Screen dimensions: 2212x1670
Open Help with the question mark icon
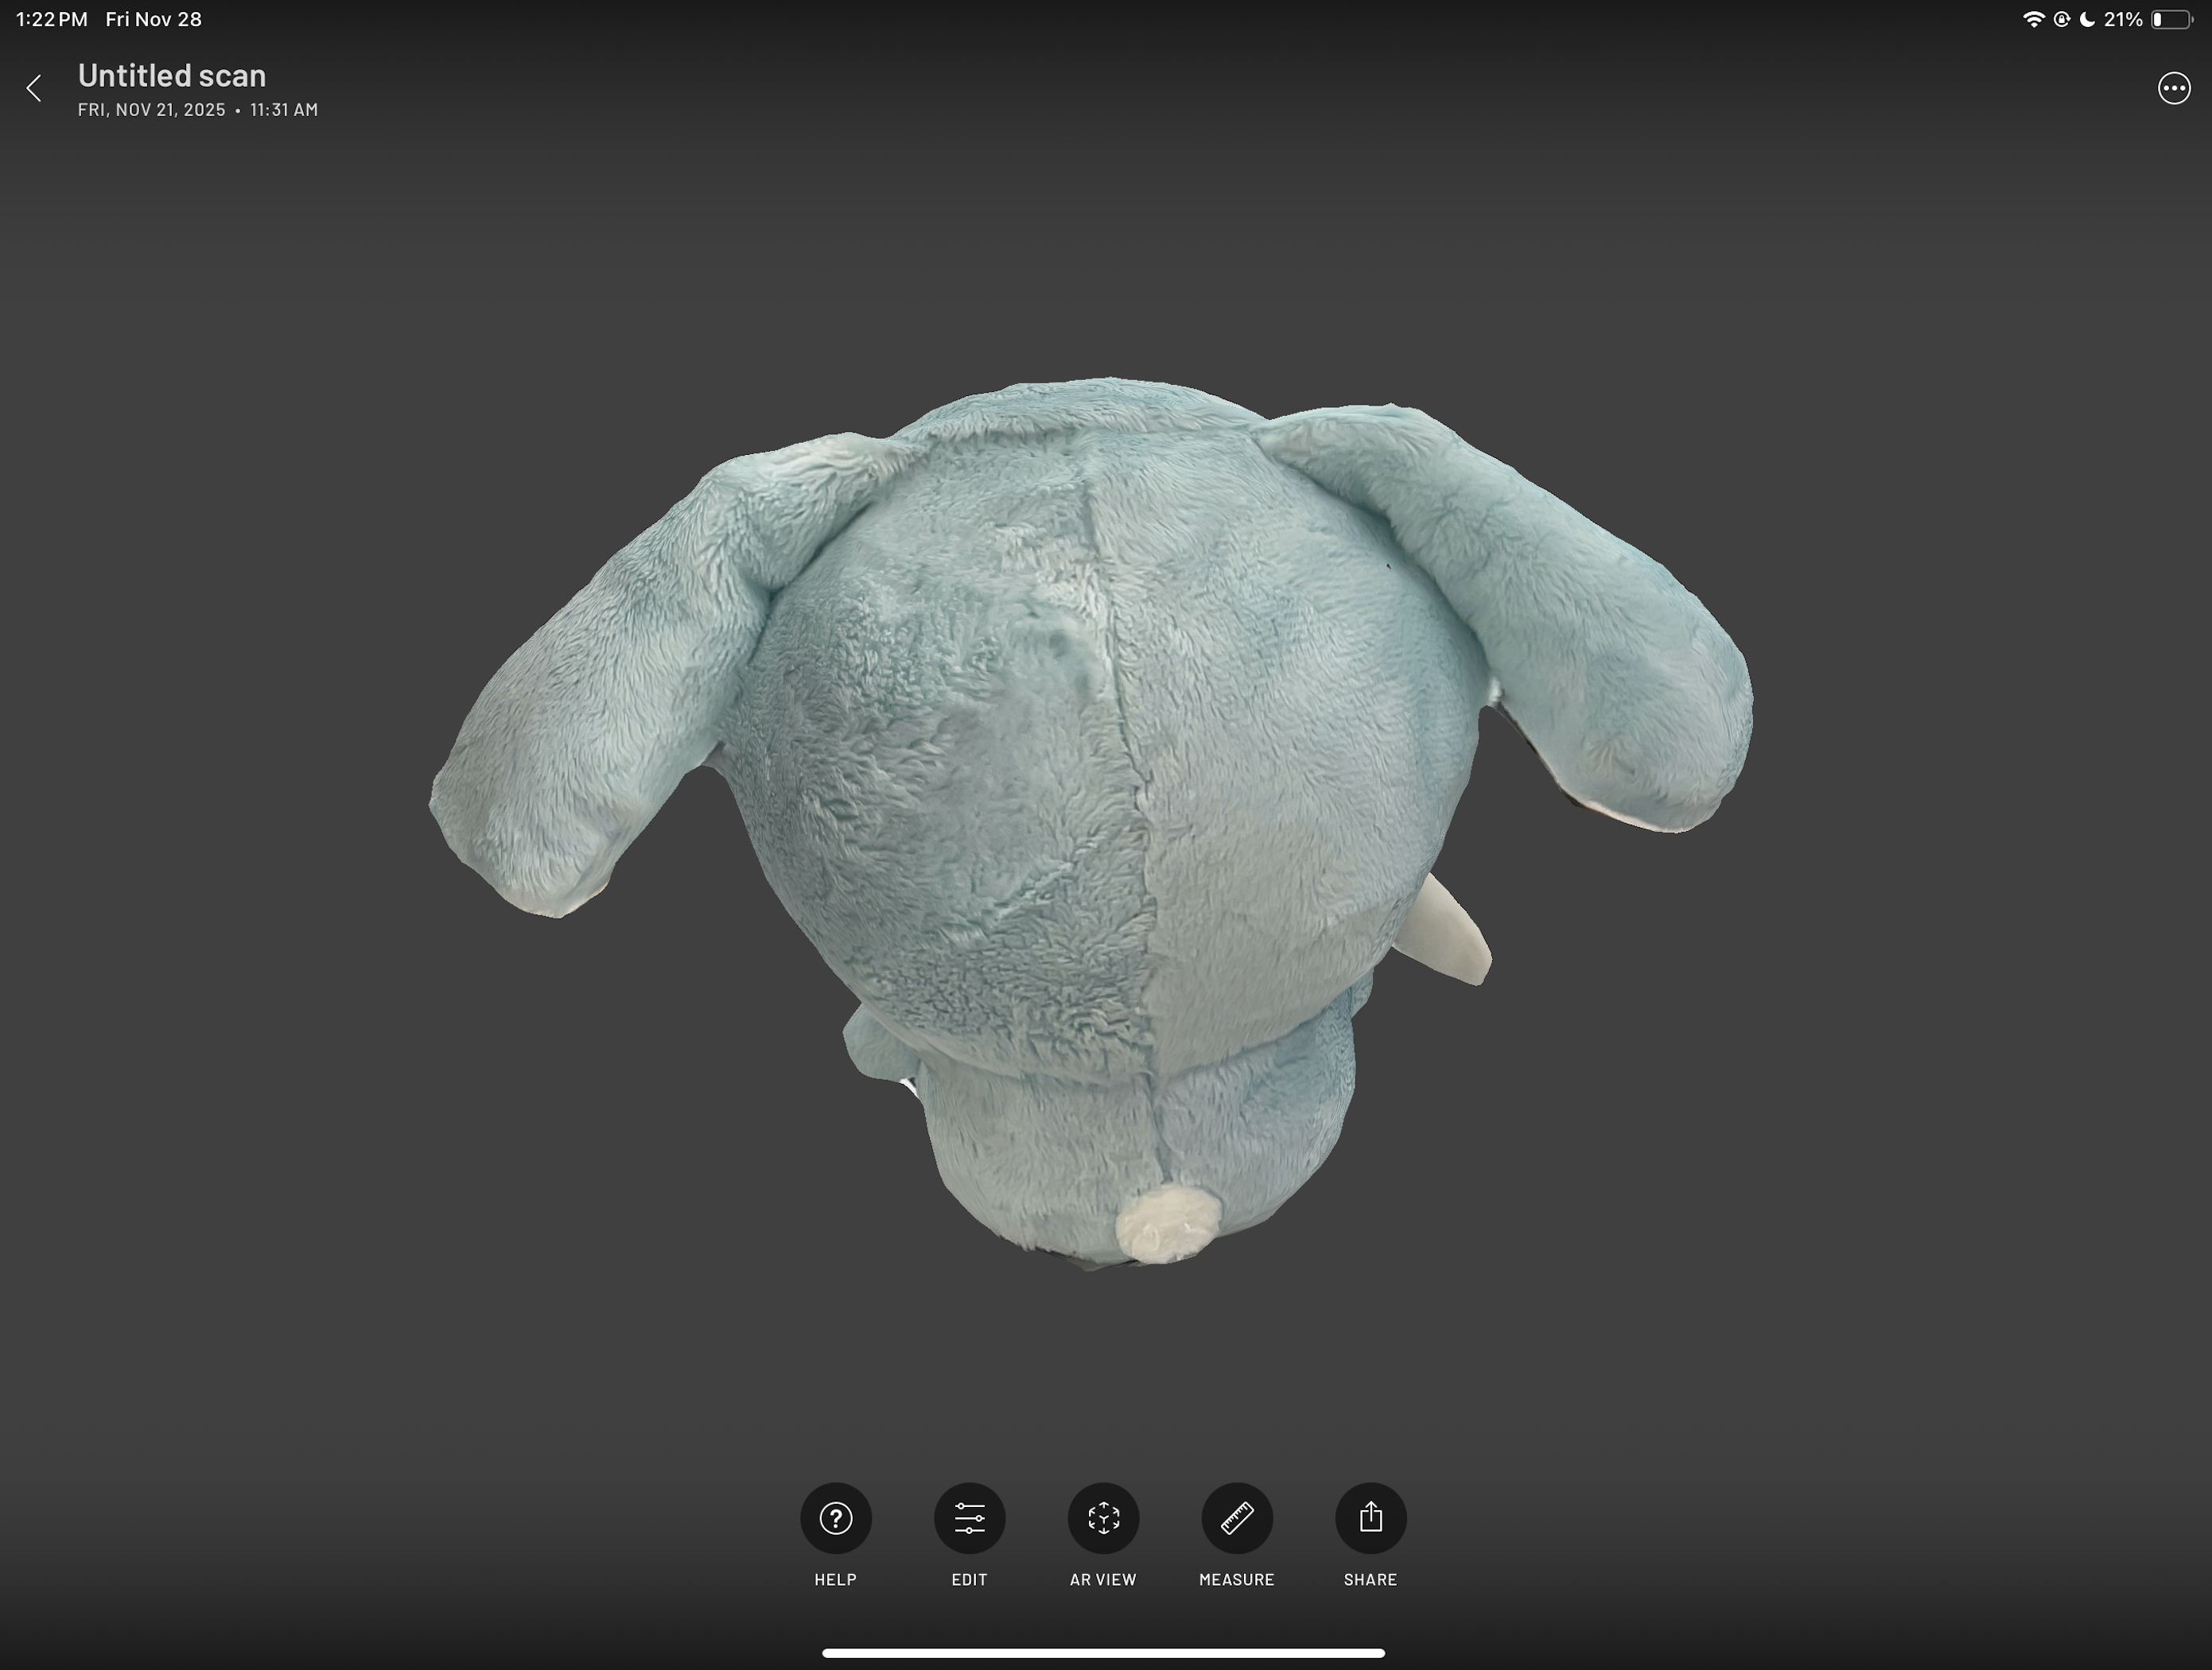835,1518
